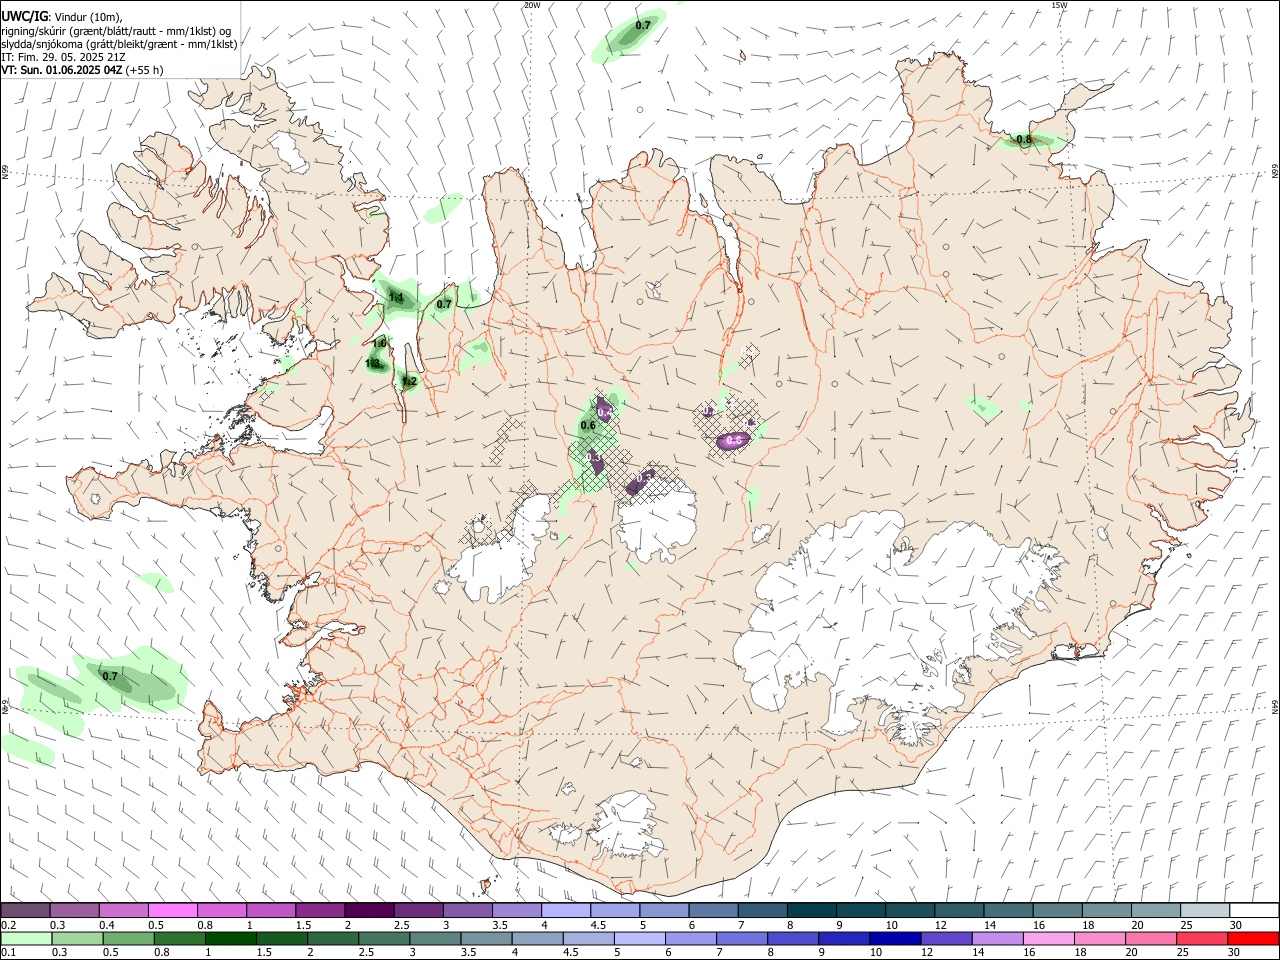Viewport: 1280px width, 960px height.
Task: Click the '0.1' label under the rain legend
Action: click(x=8, y=952)
